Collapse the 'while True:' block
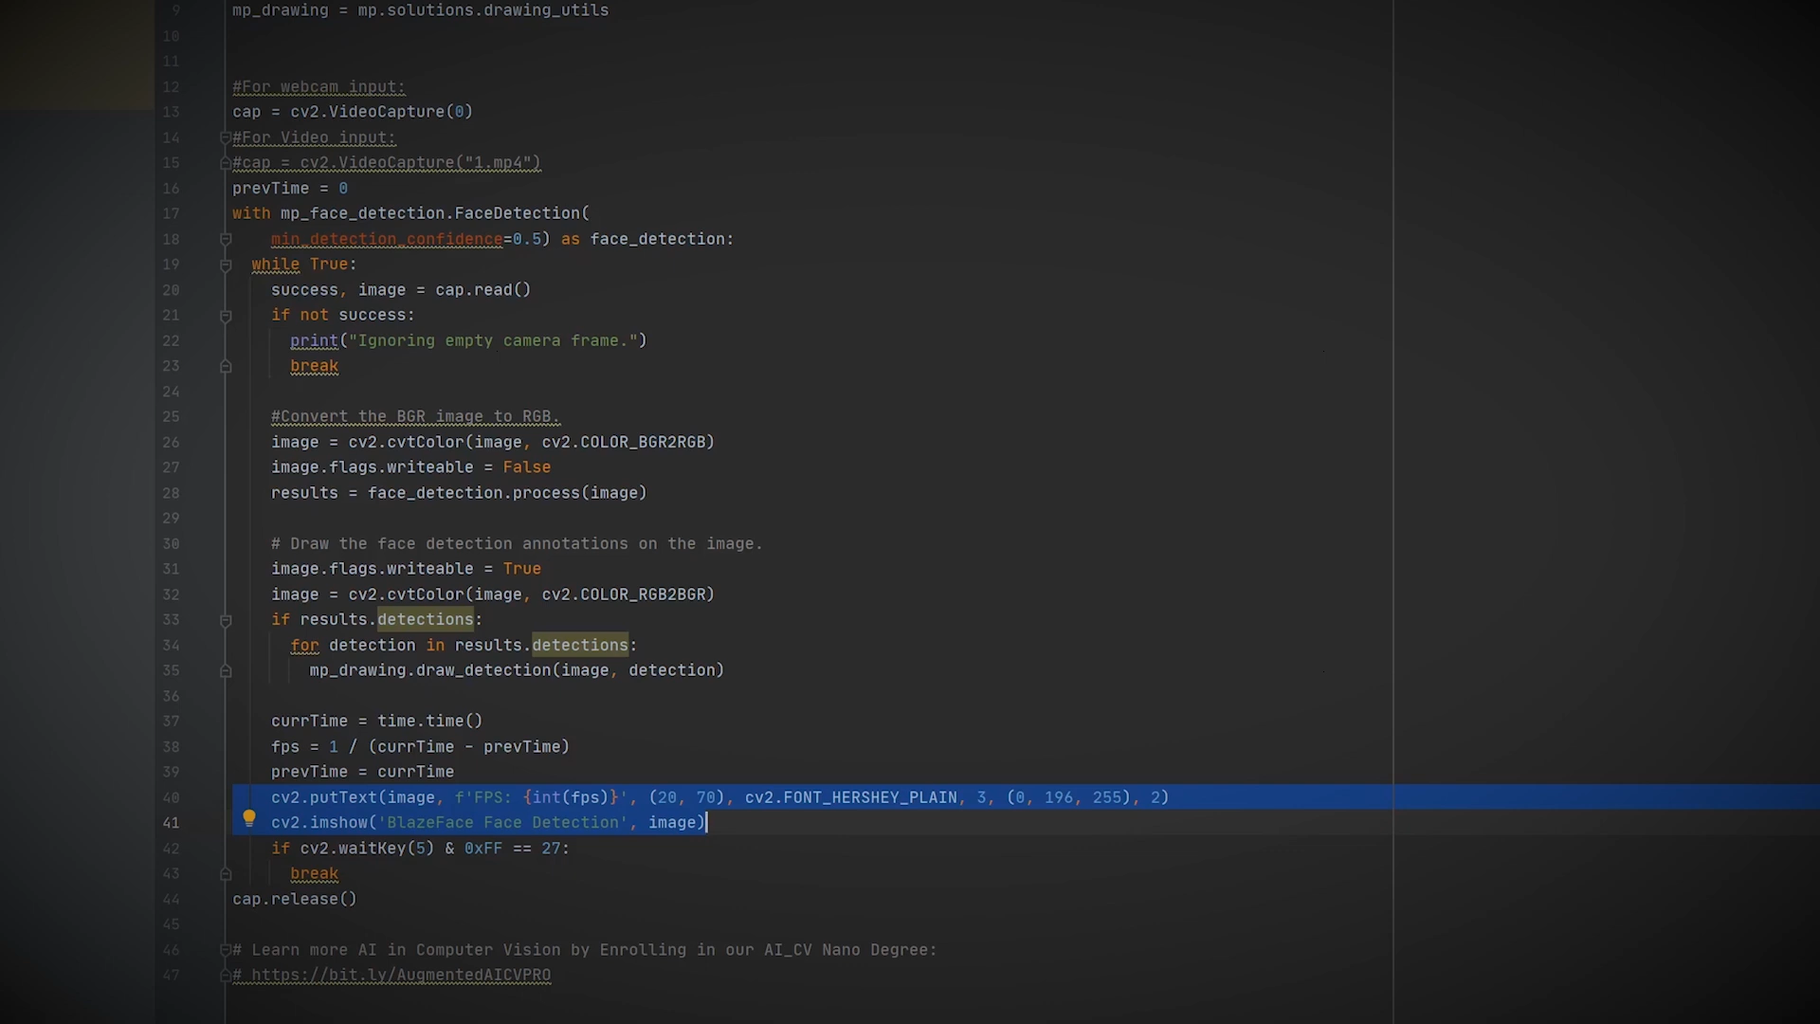This screenshot has width=1820, height=1024. (226, 265)
